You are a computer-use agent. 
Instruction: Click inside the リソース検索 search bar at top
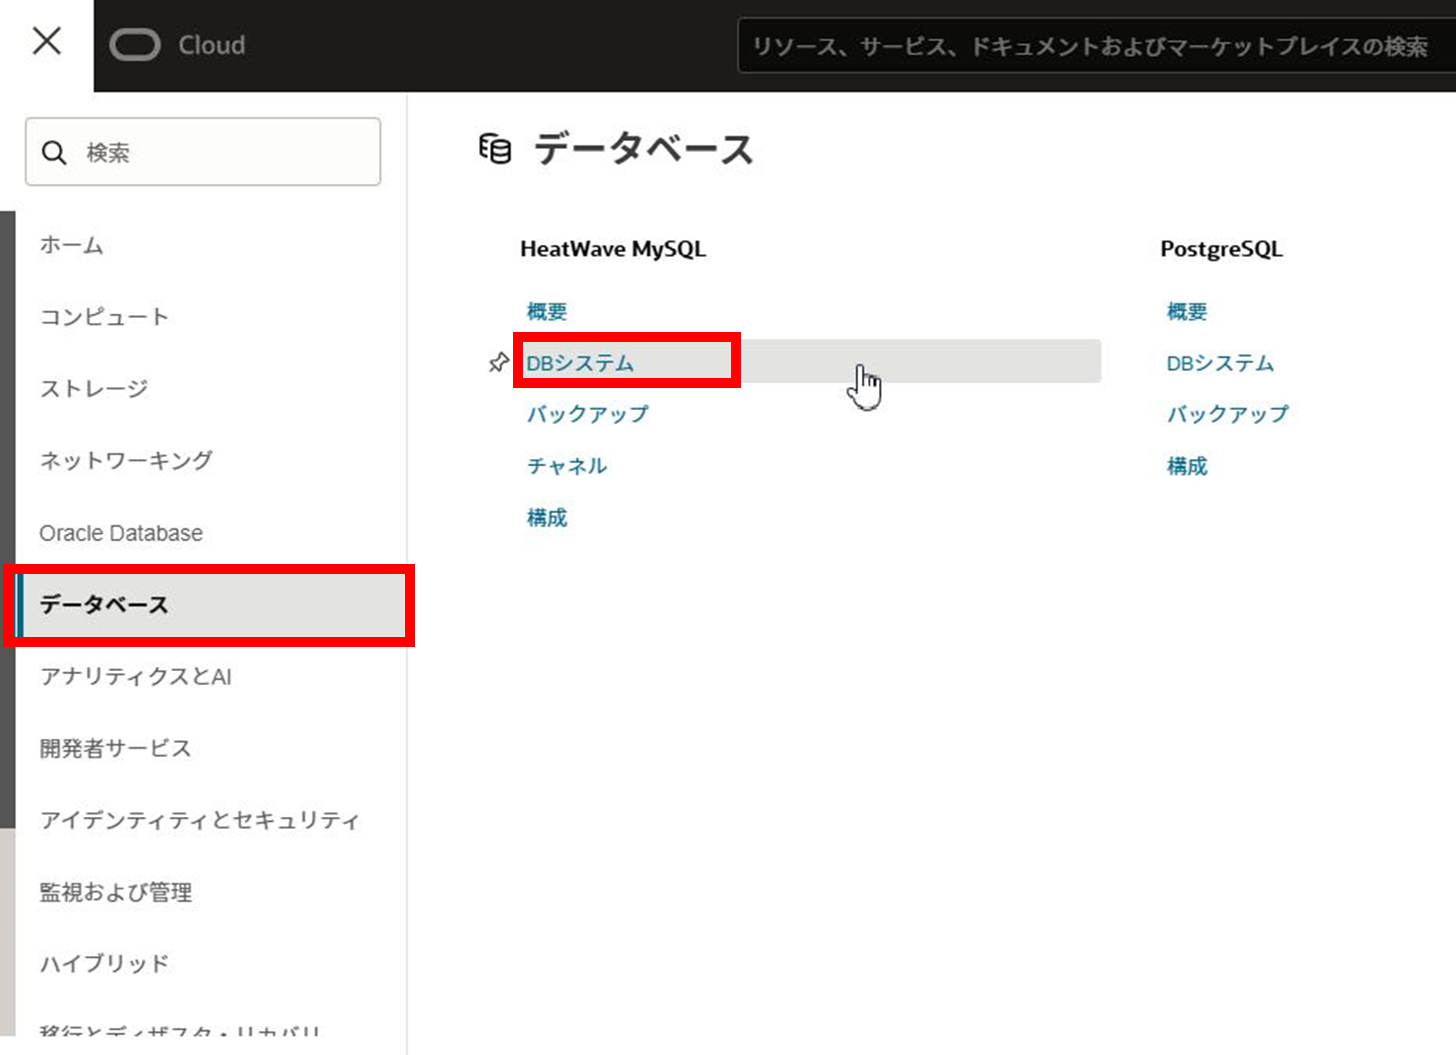click(1090, 46)
